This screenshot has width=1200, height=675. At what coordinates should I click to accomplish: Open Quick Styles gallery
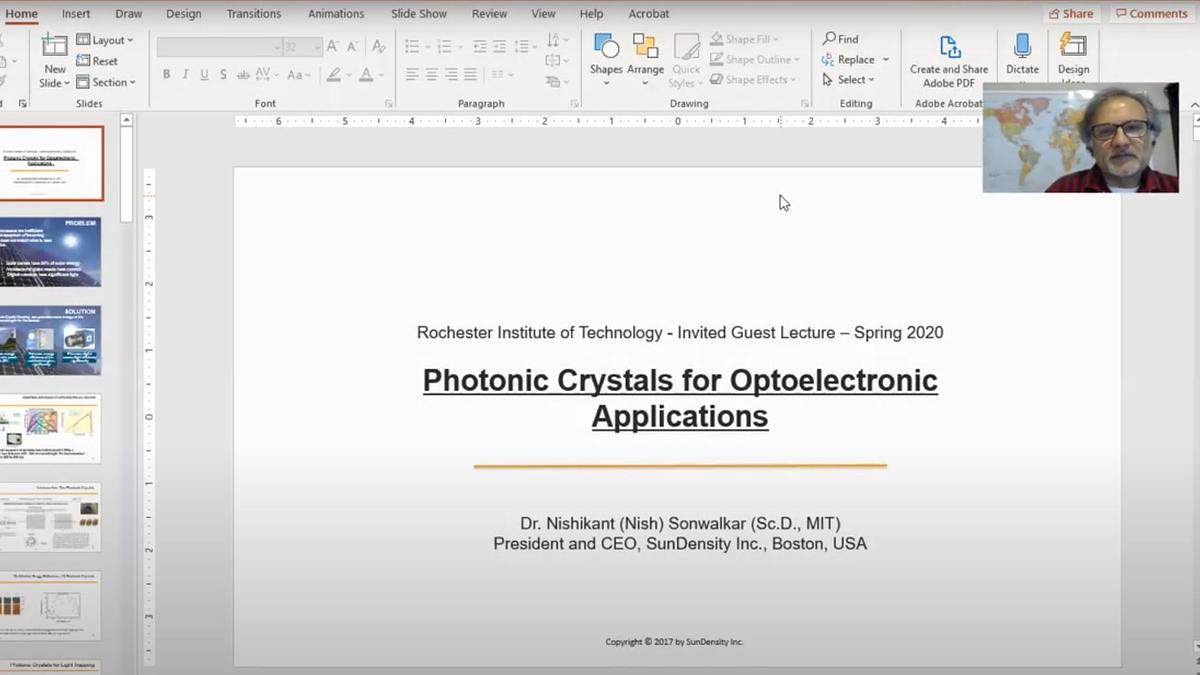686,60
